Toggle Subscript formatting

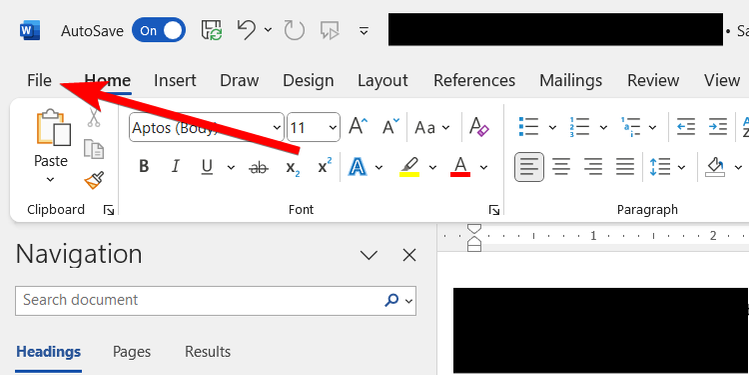(x=293, y=168)
